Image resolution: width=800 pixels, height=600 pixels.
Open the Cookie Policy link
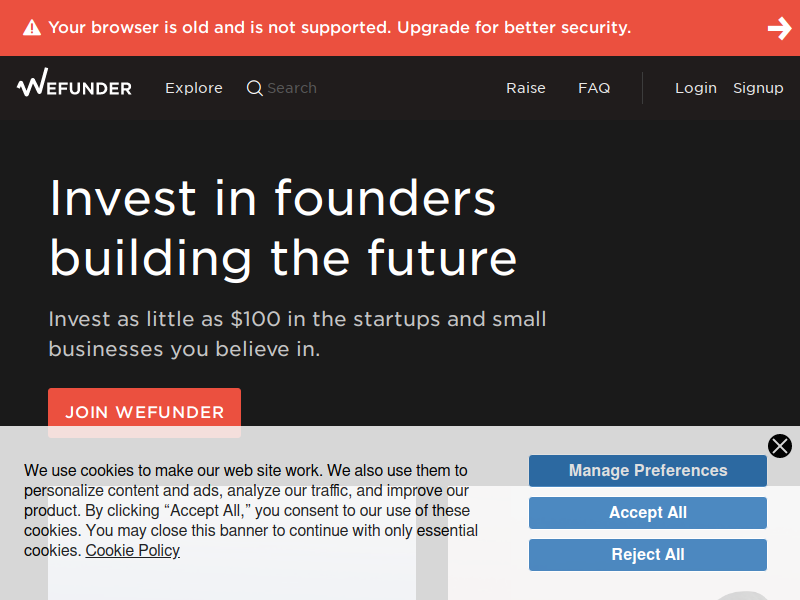tap(133, 550)
